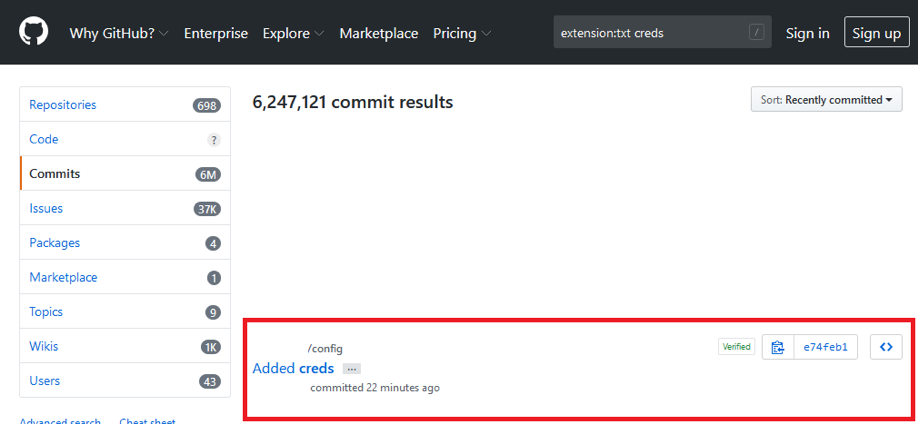Open commit hash e74feb1
This screenshot has height=424, width=918.
tap(825, 347)
